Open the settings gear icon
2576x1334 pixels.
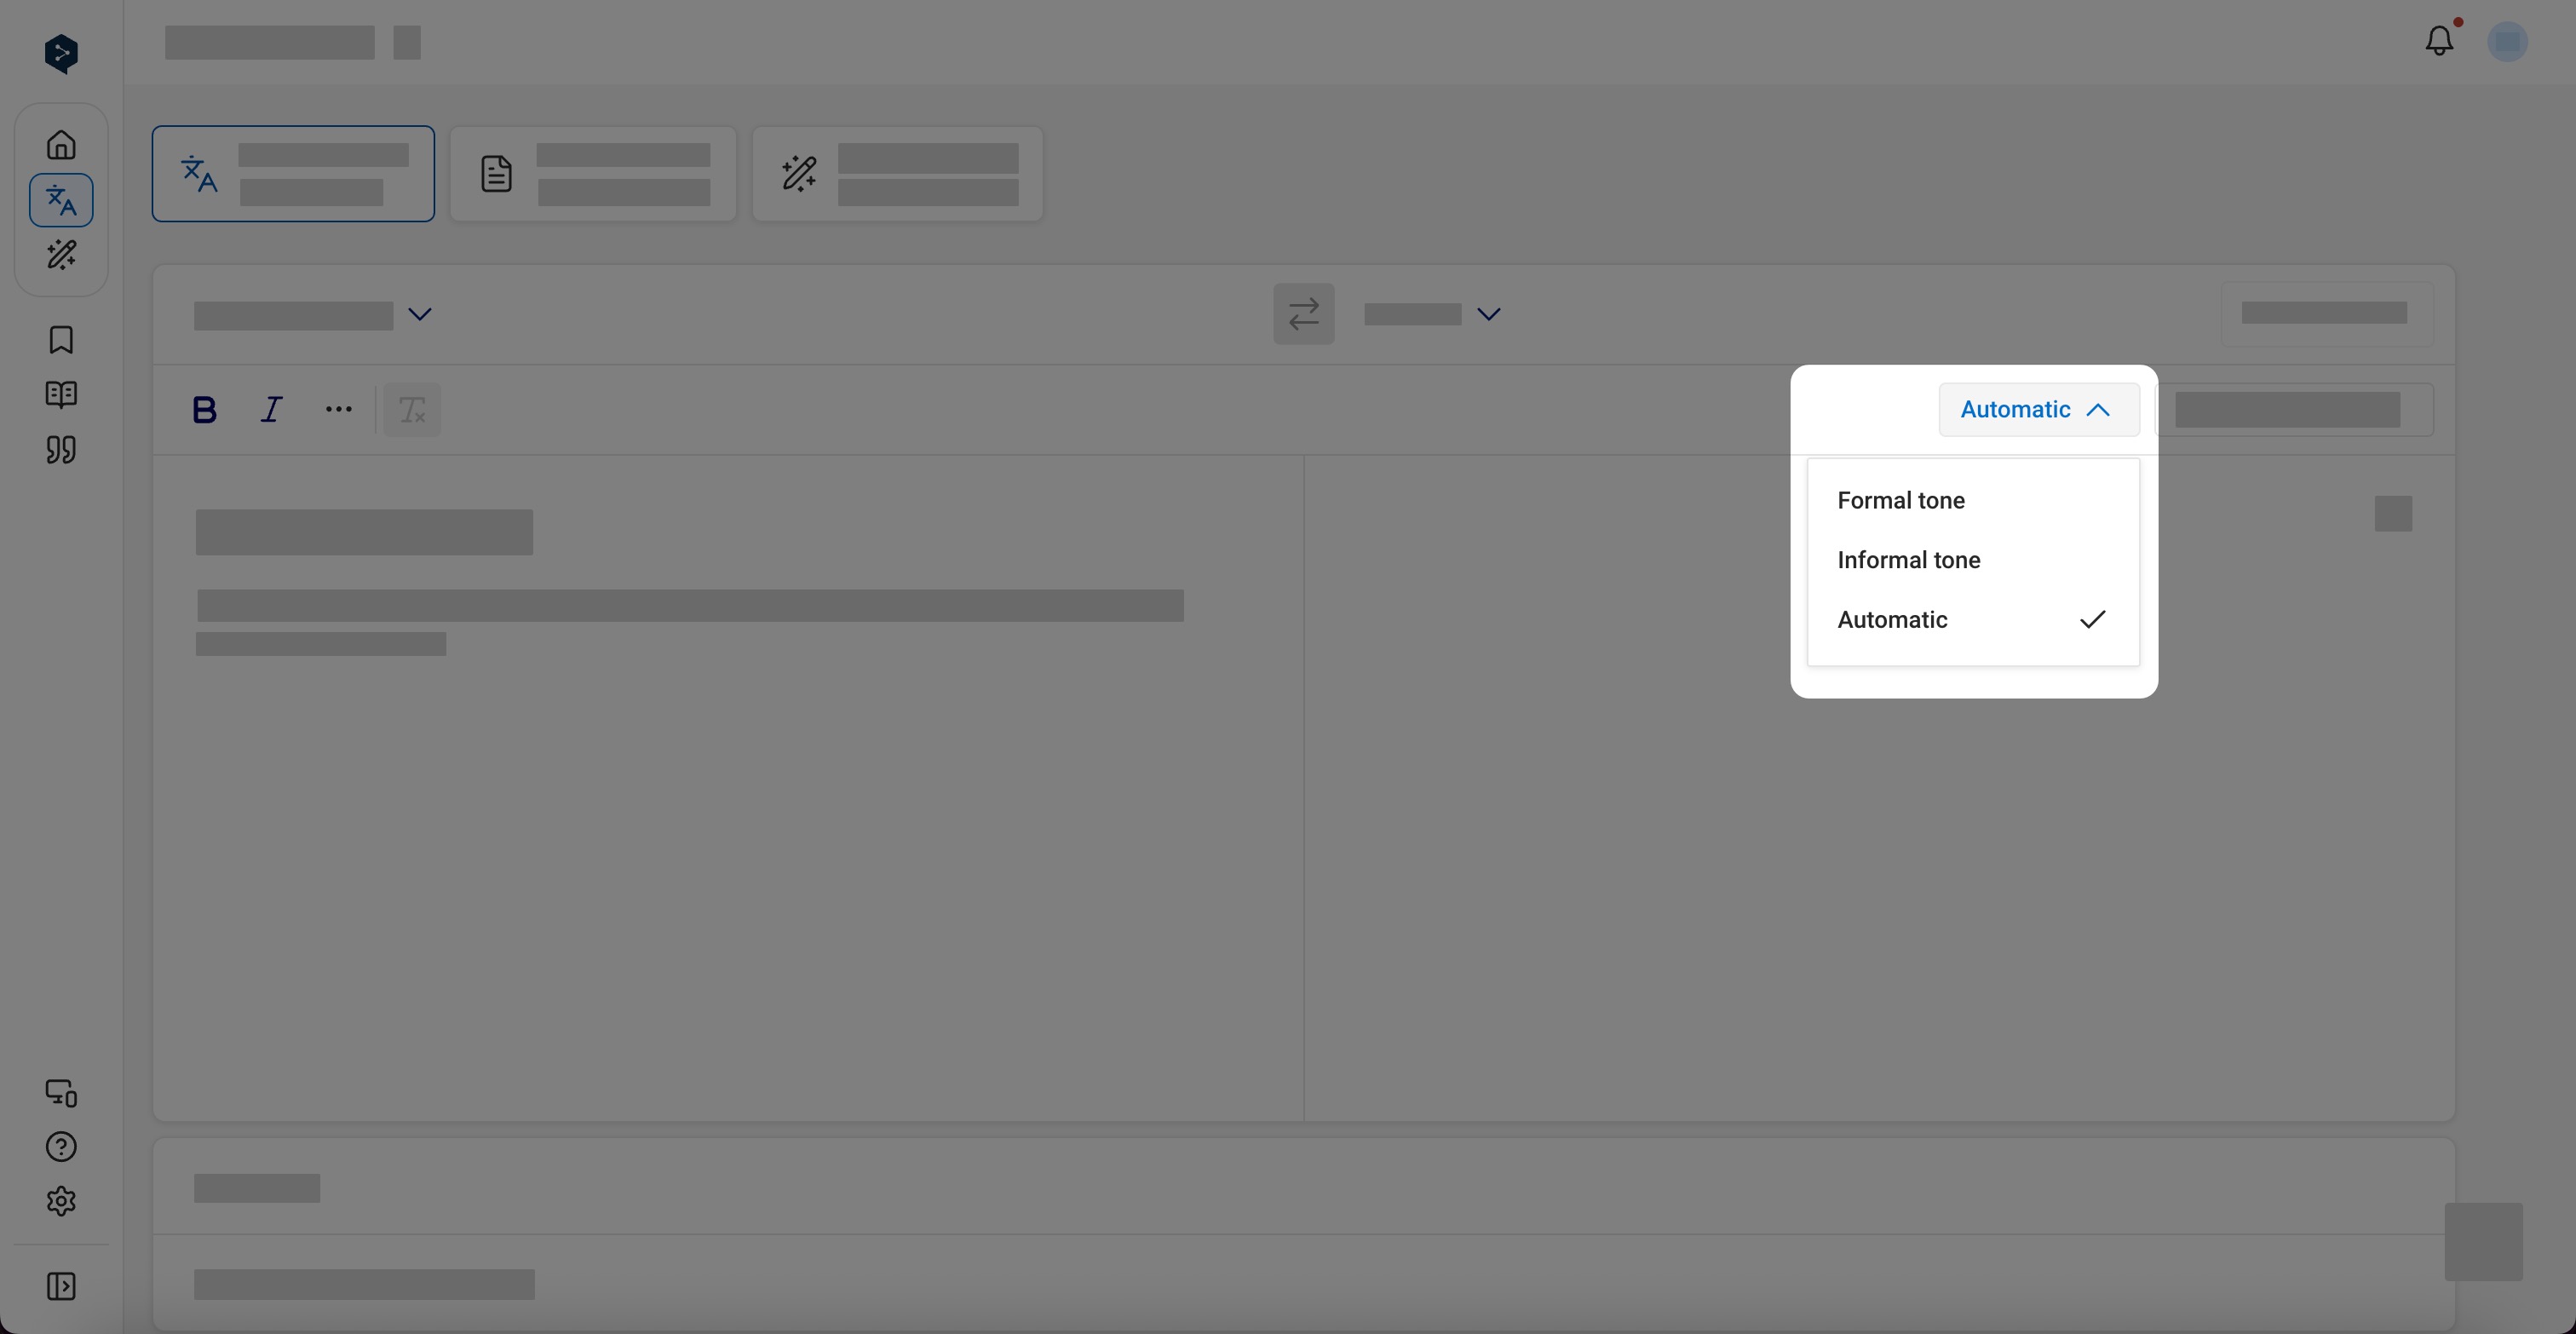61,1201
